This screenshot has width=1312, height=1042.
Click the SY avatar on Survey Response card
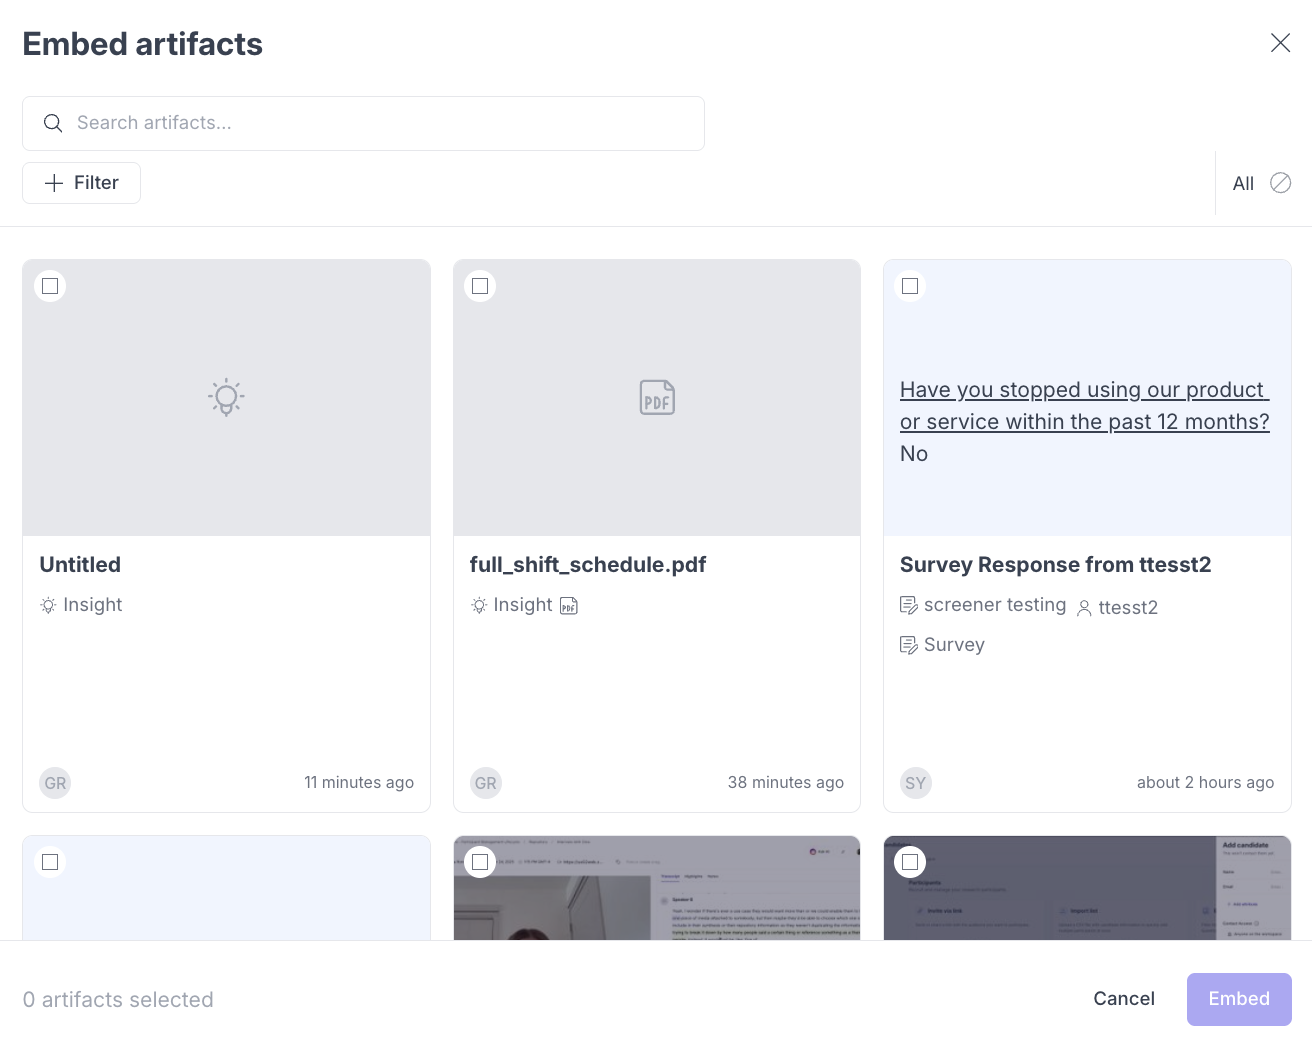point(915,783)
